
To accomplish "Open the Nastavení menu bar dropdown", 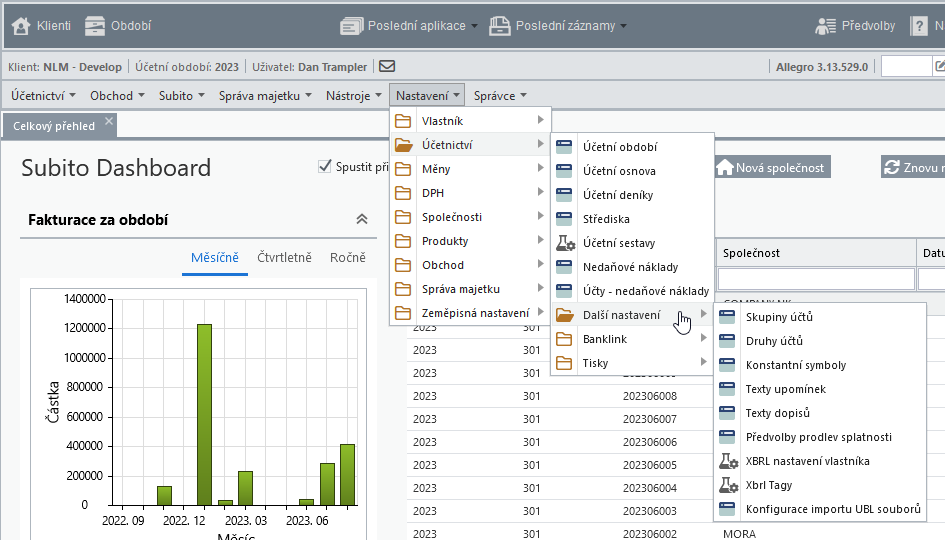I will click(427, 95).
